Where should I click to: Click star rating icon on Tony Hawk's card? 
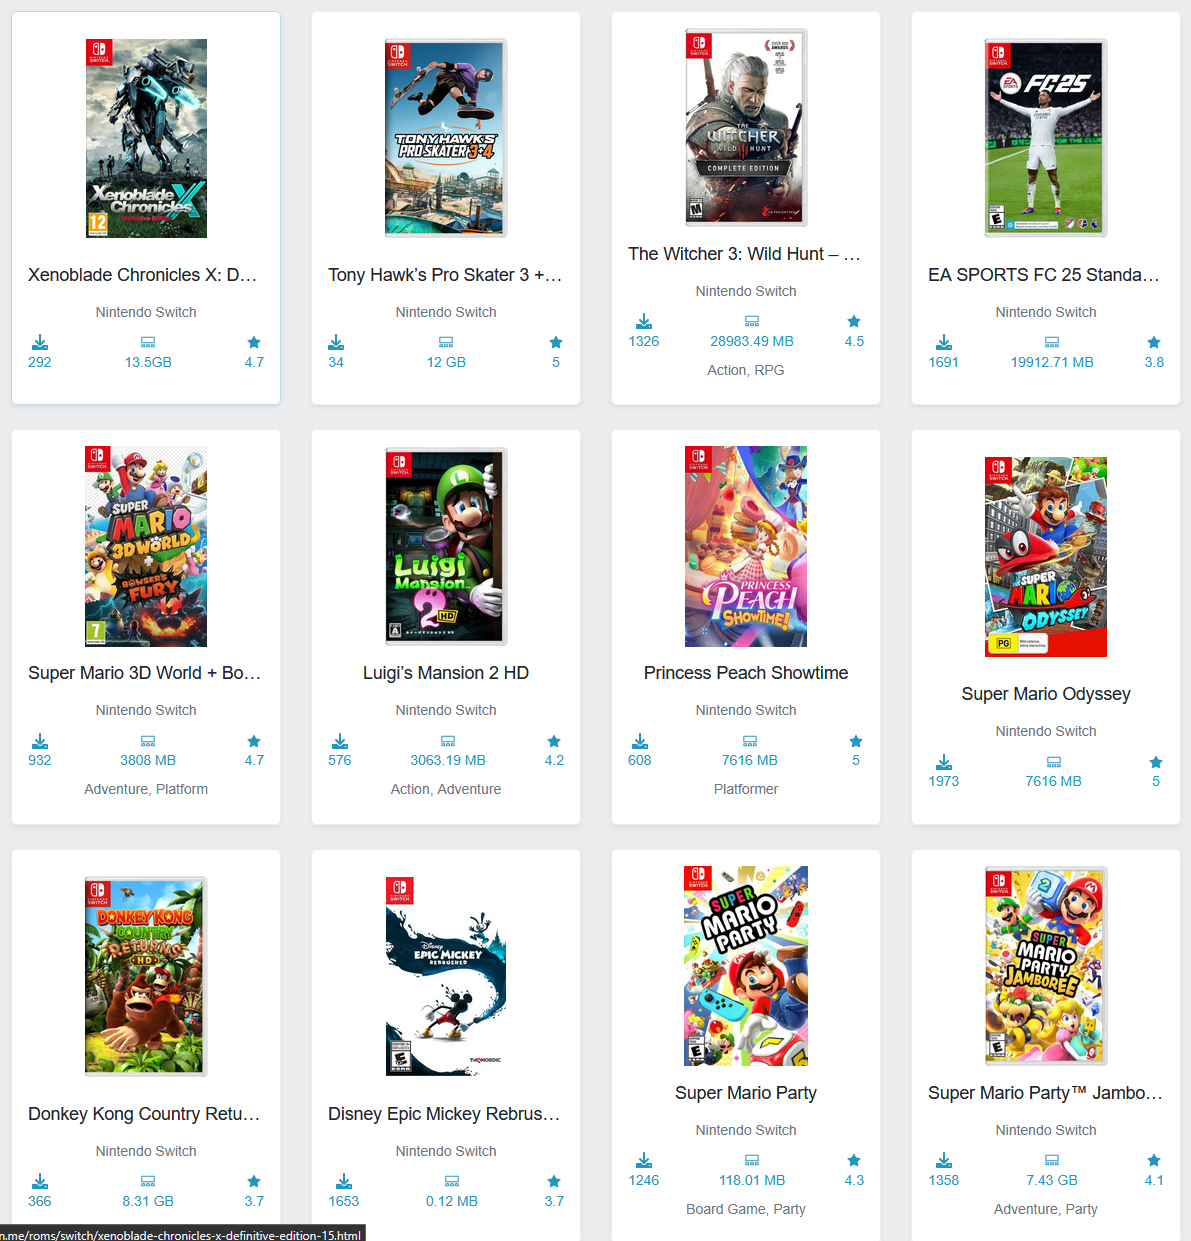point(556,342)
